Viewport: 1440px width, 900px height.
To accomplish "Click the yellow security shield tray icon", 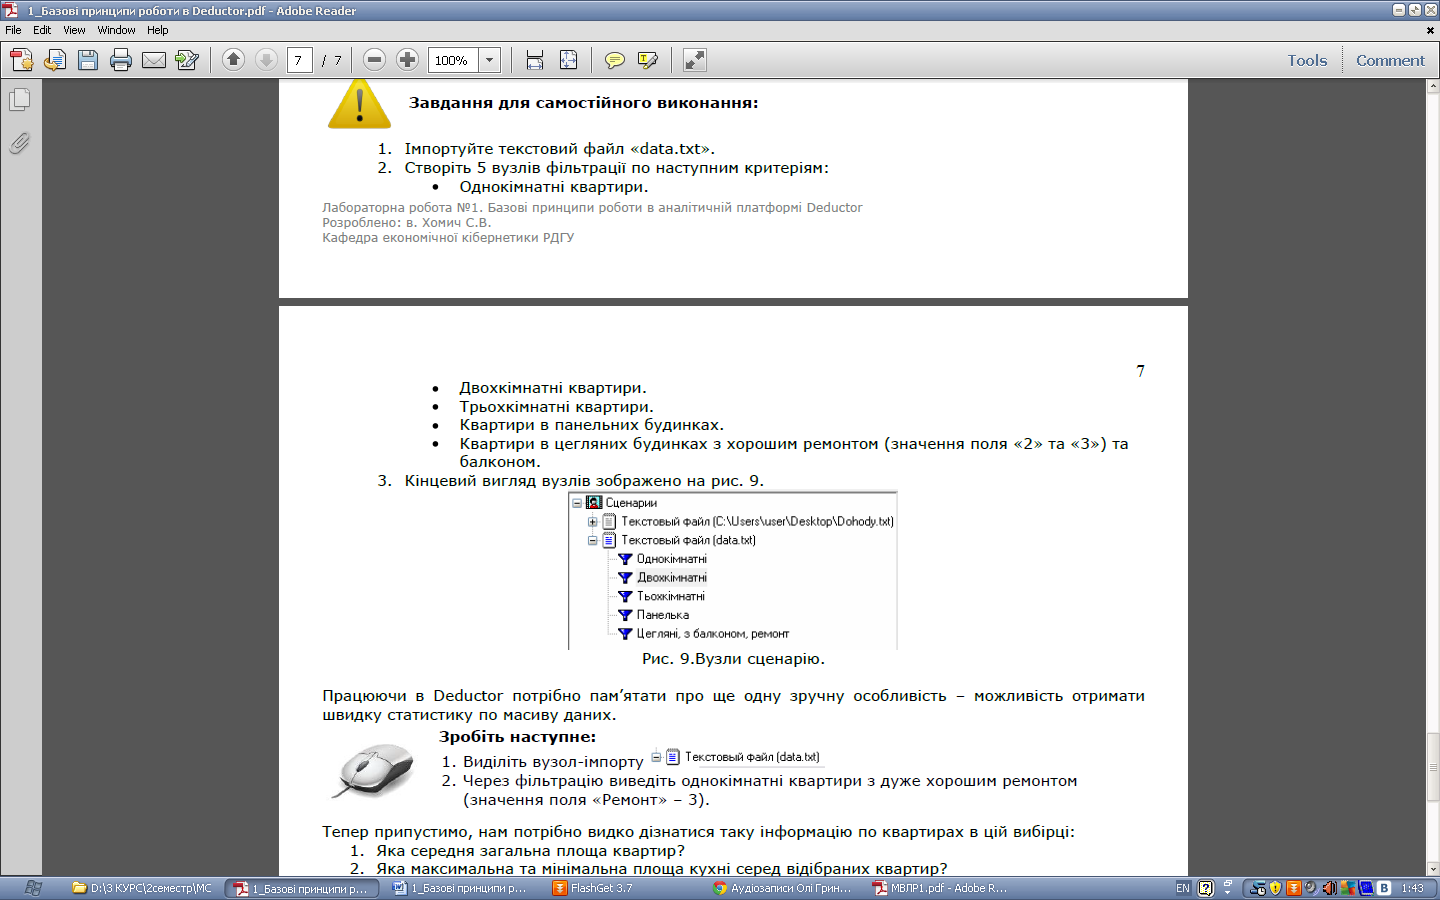I will pos(1275,888).
